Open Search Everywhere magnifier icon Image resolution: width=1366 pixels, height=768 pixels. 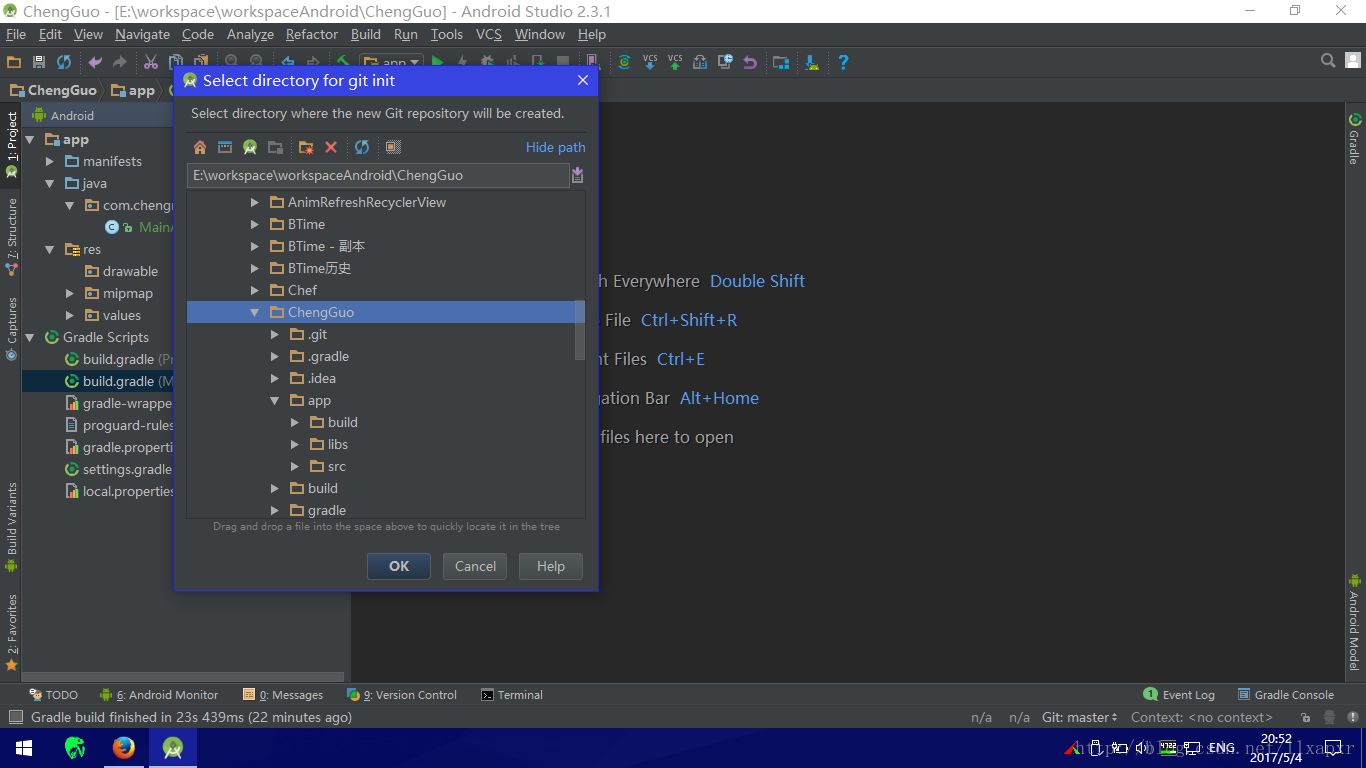pos(1328,61)
